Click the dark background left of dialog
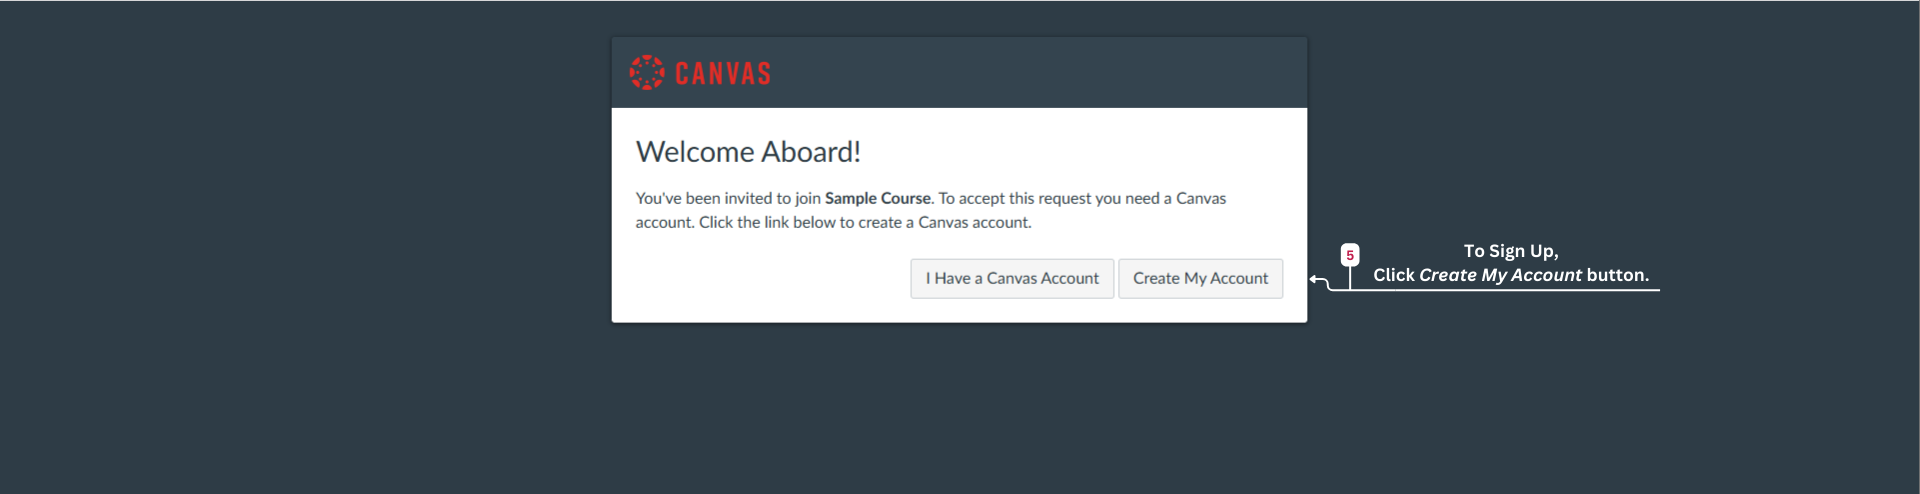1920x494 pixels. click(x=300, y=200)
